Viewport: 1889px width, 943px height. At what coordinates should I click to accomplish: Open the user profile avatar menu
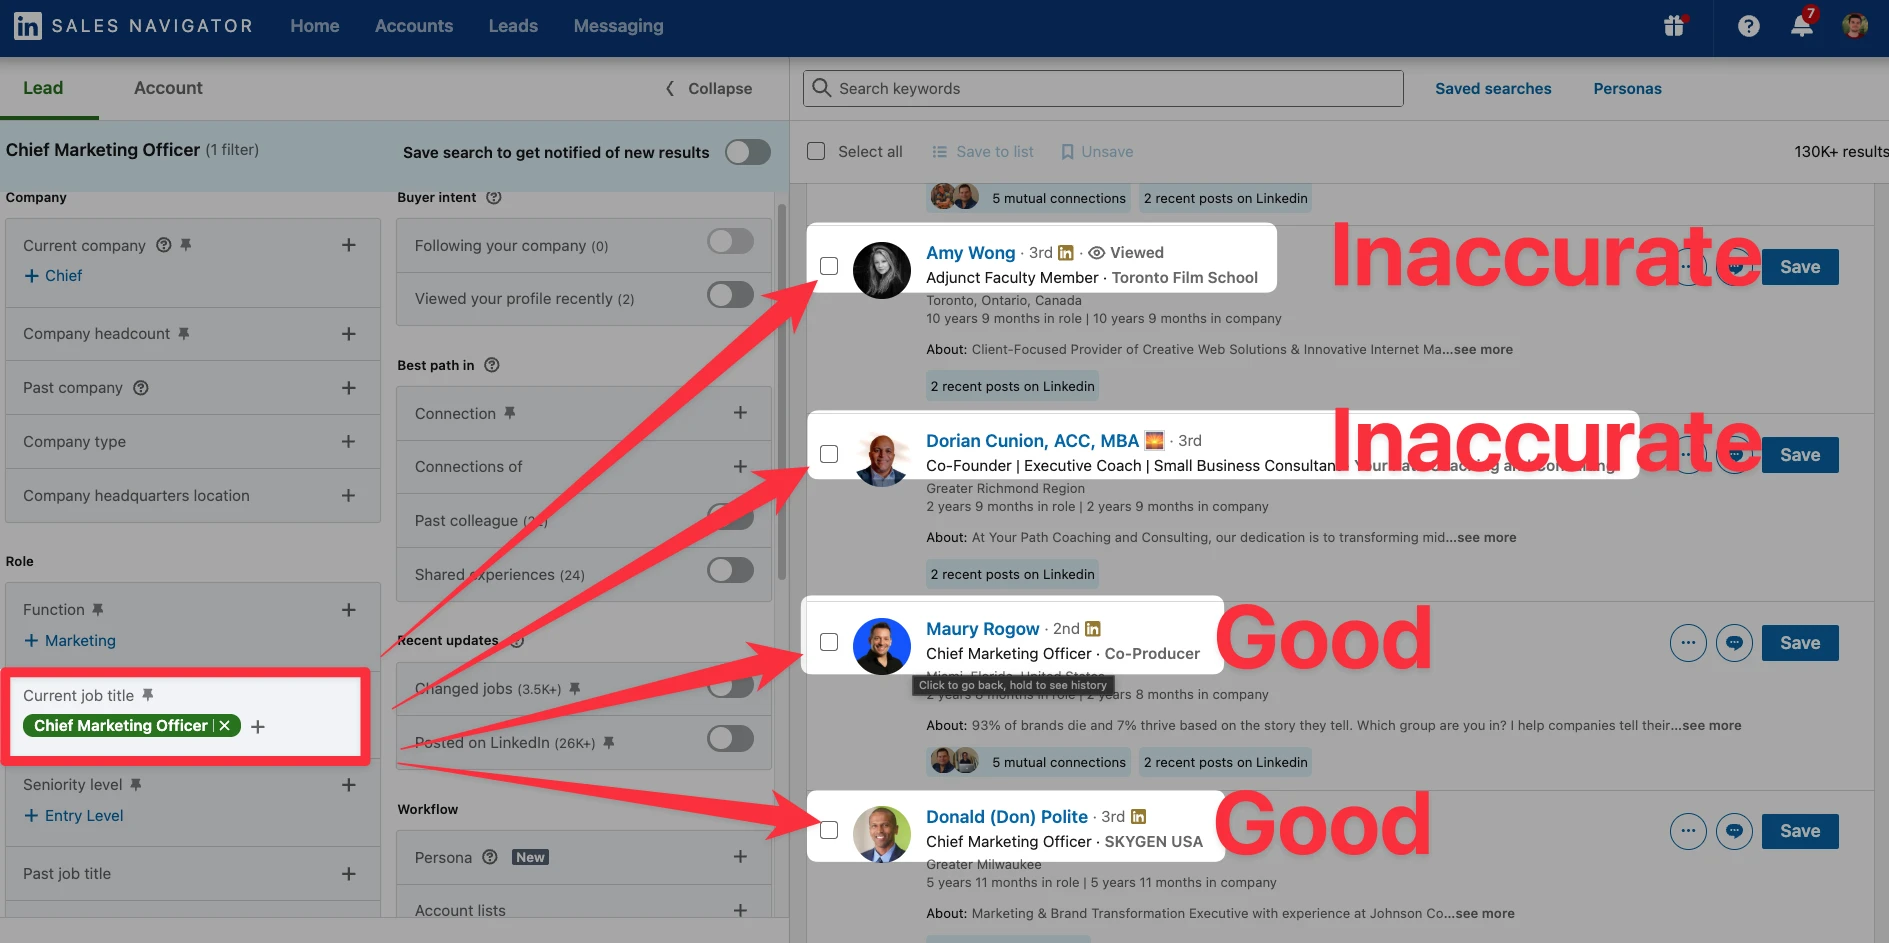pyautogui.click(x=1855, y=26)
